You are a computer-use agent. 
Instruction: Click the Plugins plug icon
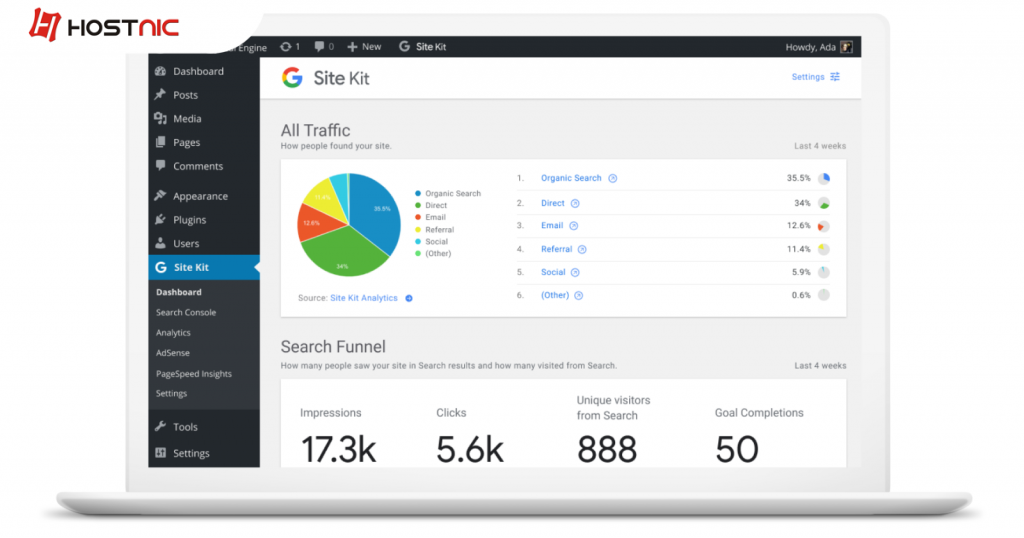pyautogui.click(x=161, y=219)
